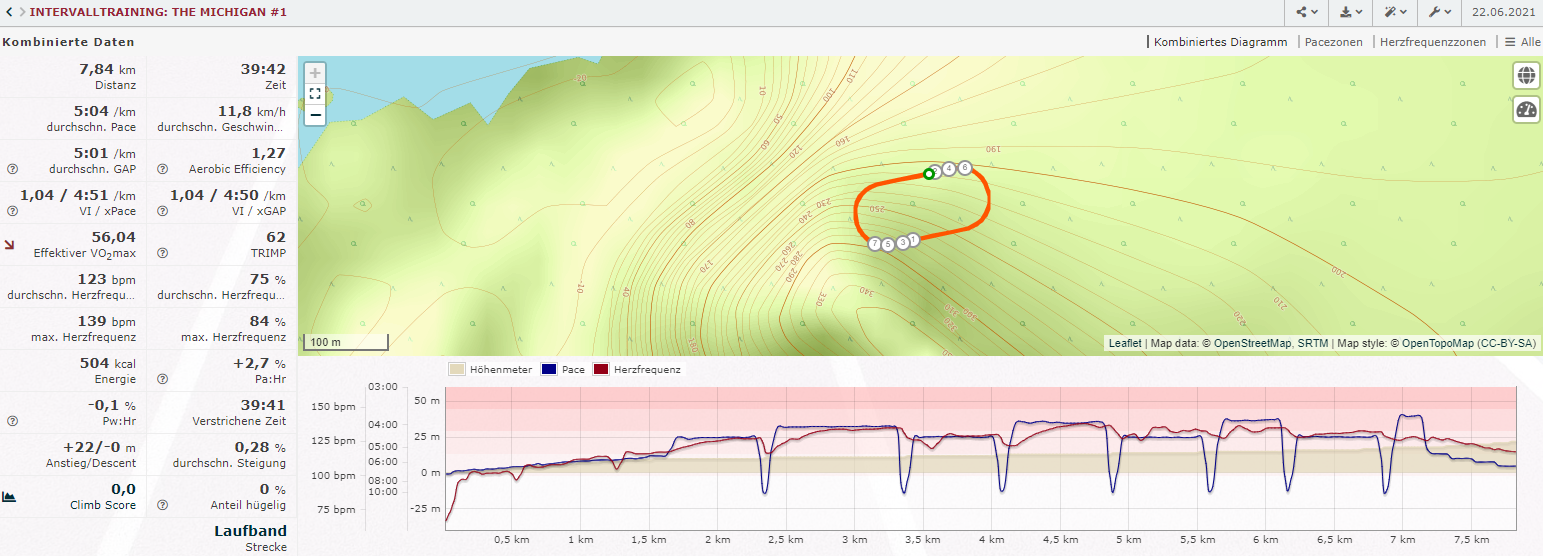Click the speedometer button on the map
The height and width of the screenshot is (556, 1543).
pyautogui.click(x=1526, y=110)
